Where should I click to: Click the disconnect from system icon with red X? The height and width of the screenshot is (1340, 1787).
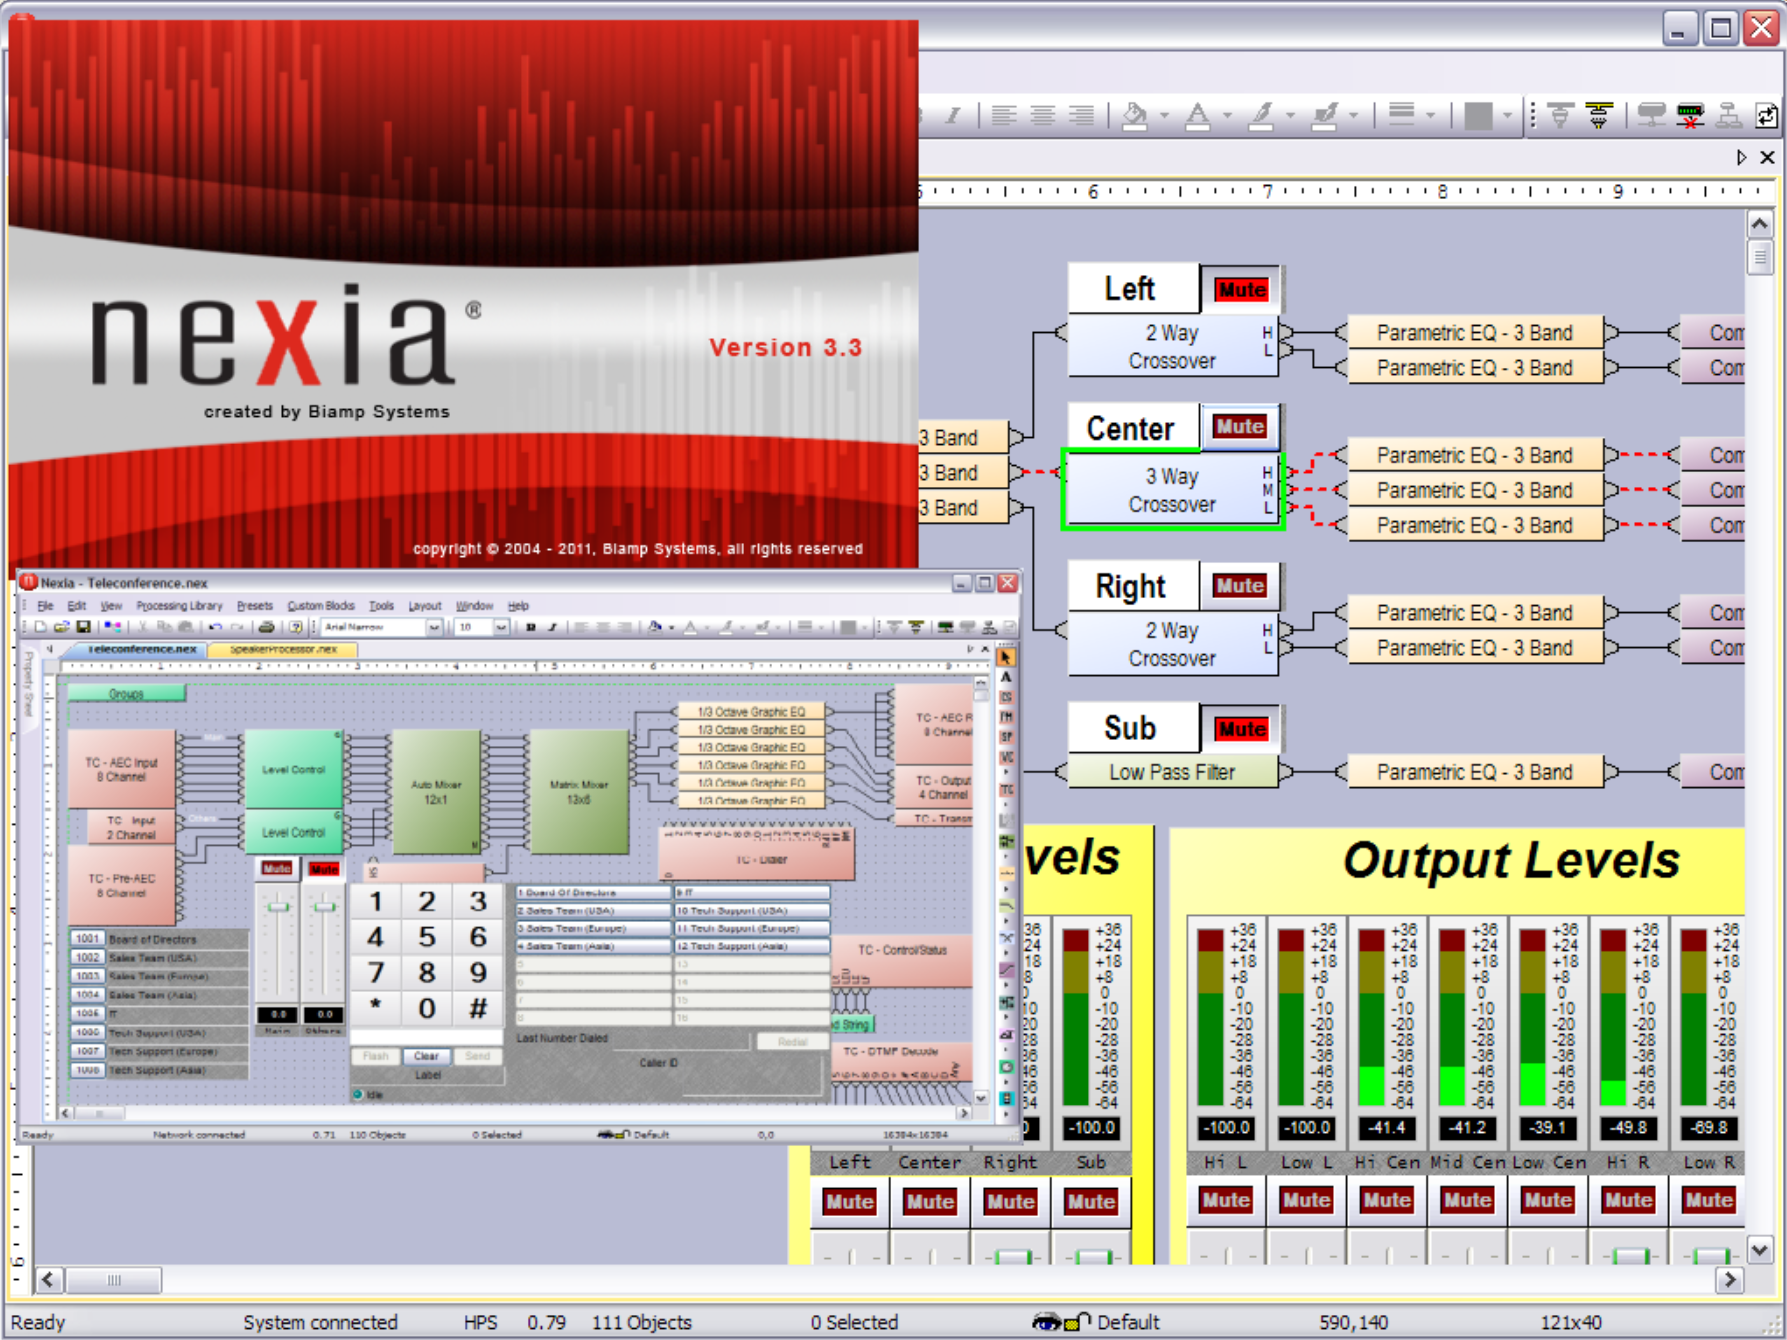pos(1690,116)
